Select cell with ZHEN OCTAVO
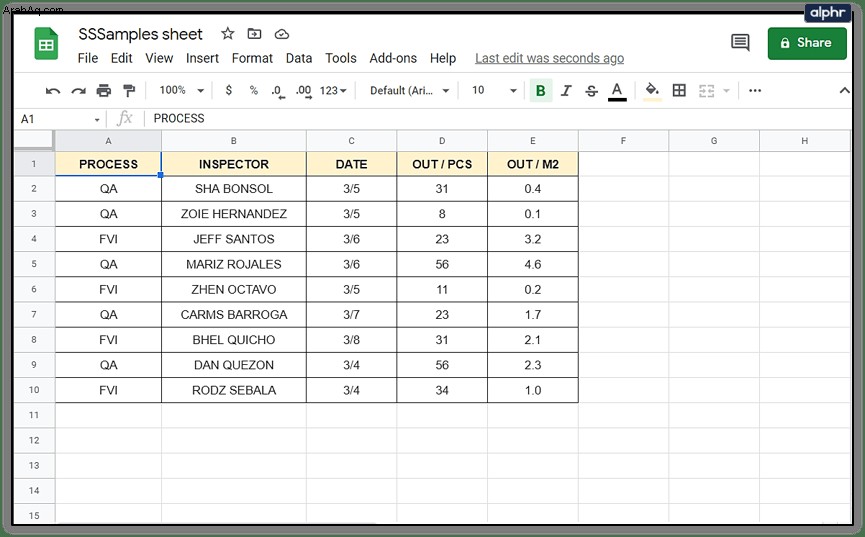Viewport: 865px width, 537px height. pyautogui.click(x=234, y=289)
